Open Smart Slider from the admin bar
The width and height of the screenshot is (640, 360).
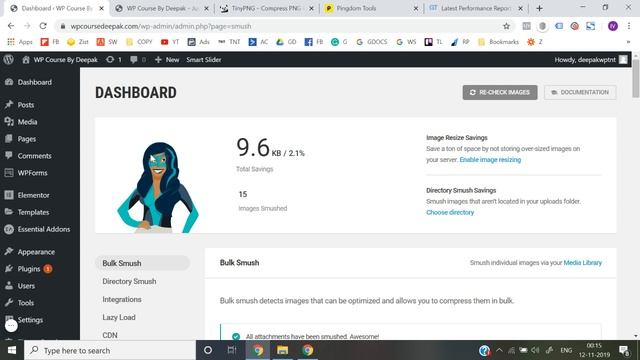204,60
